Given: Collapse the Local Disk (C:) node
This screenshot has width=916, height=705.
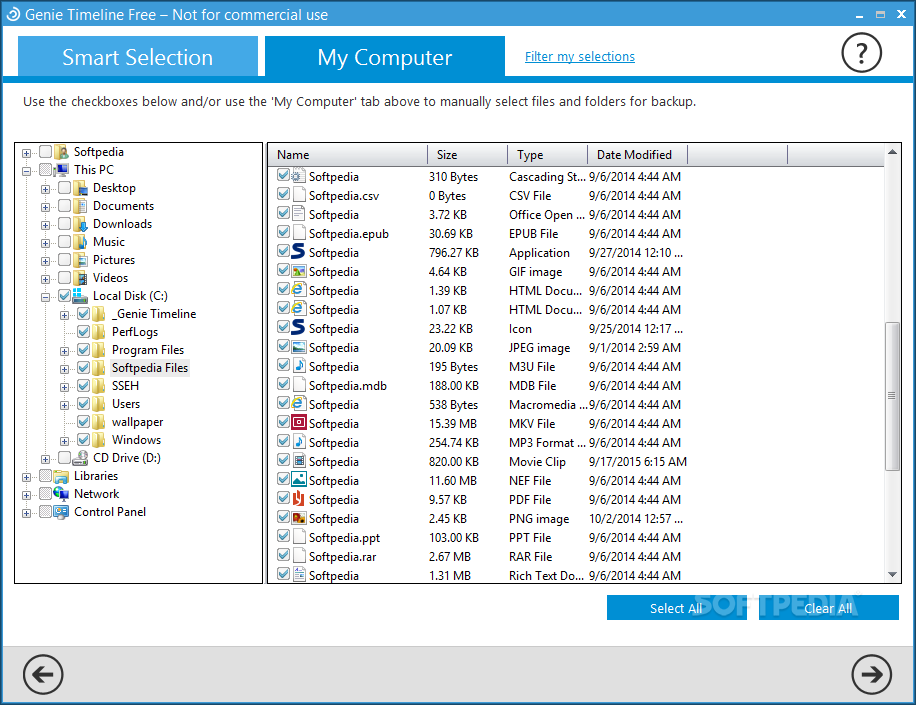Looking at the screenshot, I should (x=45, y=297).
